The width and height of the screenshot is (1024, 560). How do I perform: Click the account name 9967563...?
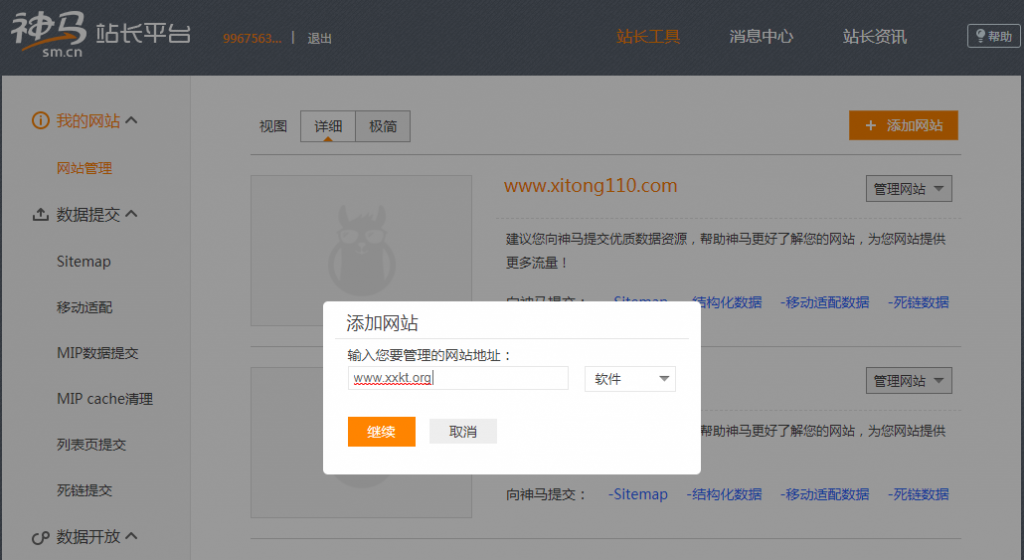click(x=252, y=39)
